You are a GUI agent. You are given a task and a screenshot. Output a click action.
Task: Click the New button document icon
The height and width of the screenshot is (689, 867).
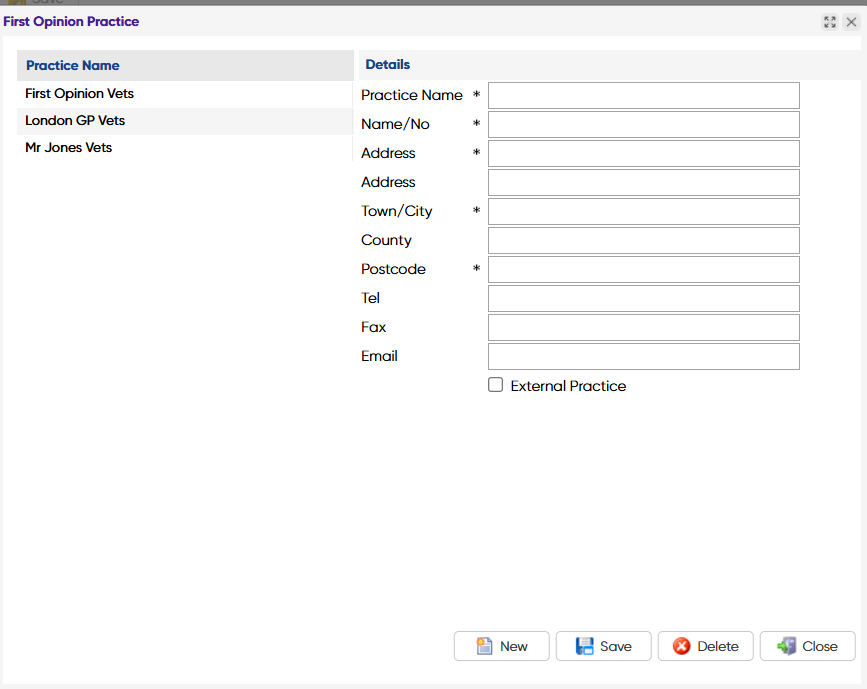(x=484, y=646)
